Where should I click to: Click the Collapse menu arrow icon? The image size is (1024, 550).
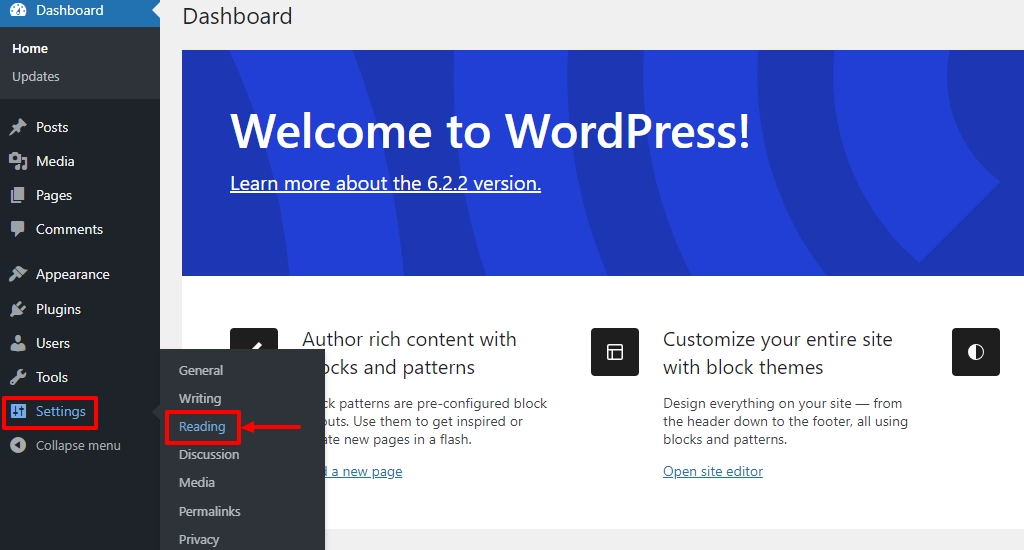[x=18, y=445]
